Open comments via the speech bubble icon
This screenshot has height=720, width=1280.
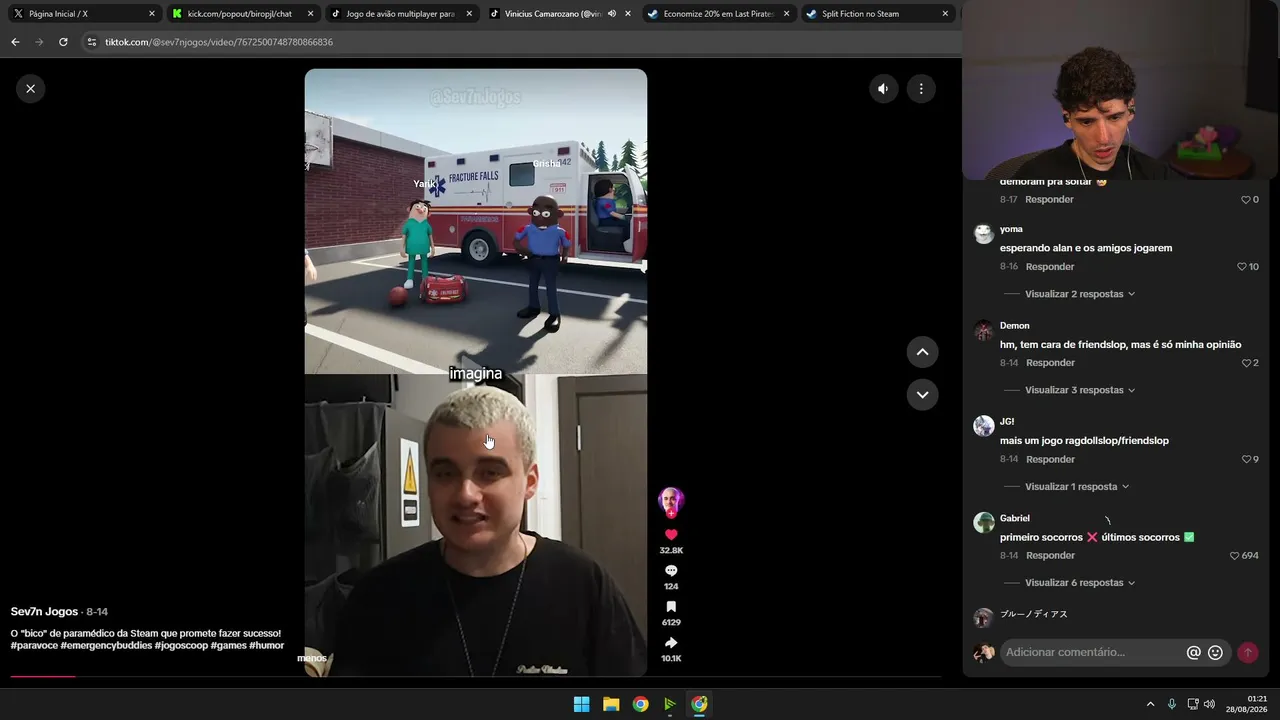[x=671, y=571]
